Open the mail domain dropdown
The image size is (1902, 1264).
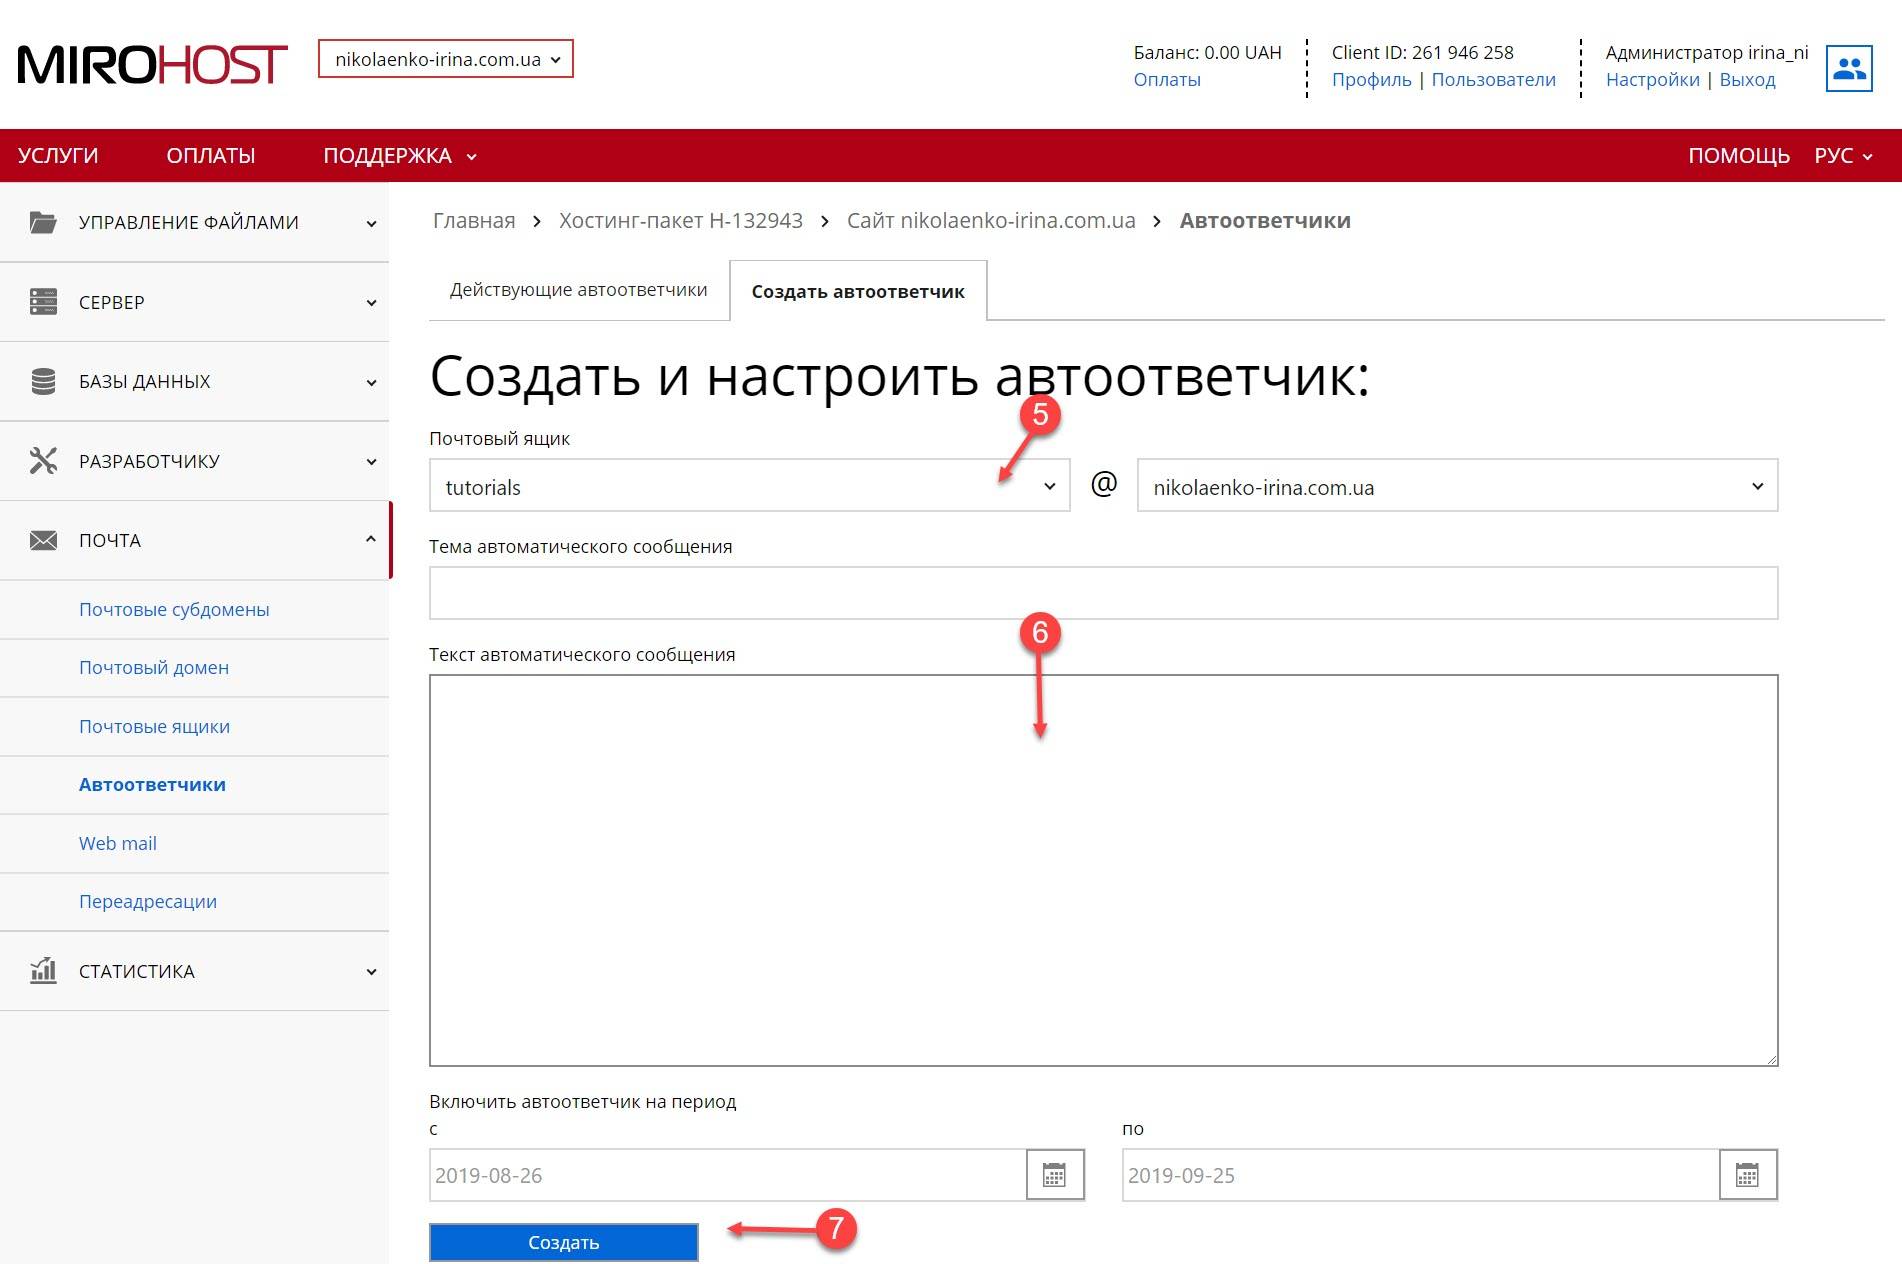click(1457, 486)
